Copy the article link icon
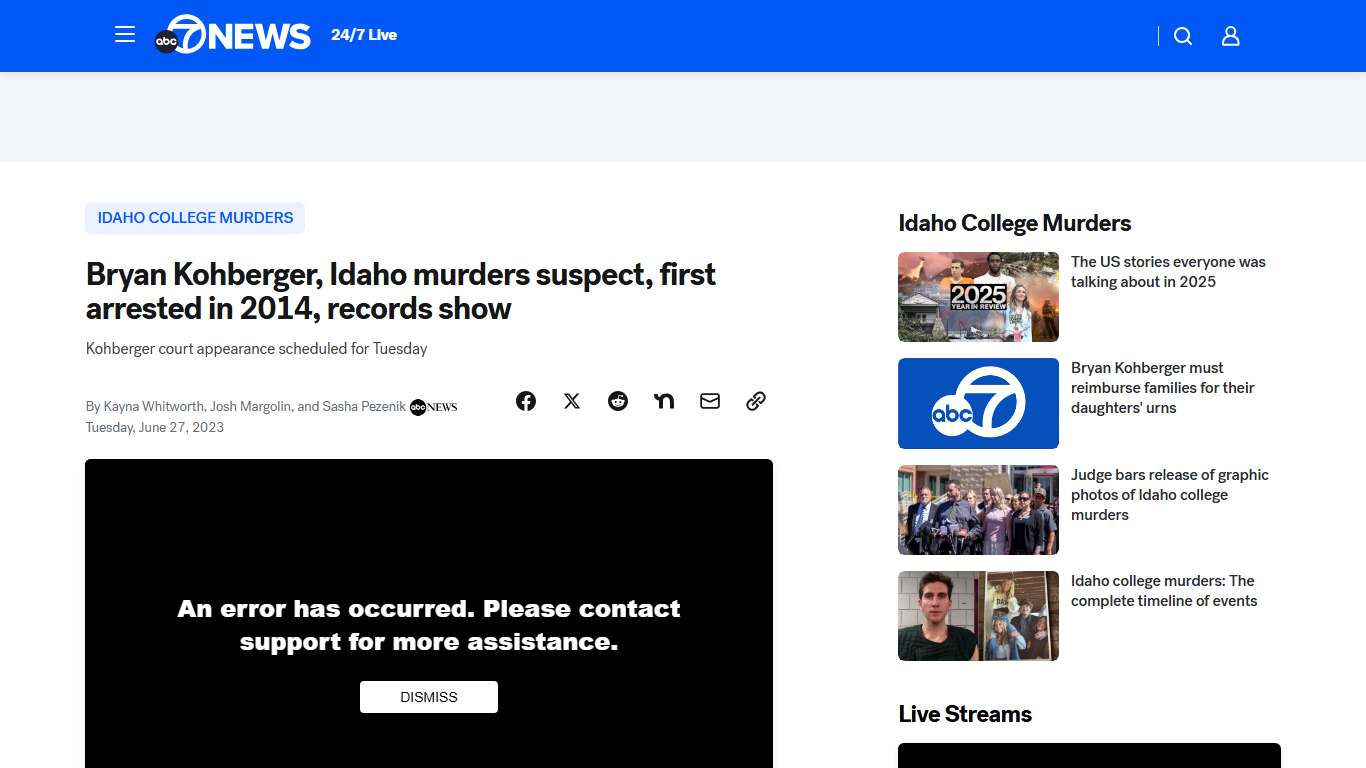The height and width of the screenshot is (768, 1366). coord(756,401)
